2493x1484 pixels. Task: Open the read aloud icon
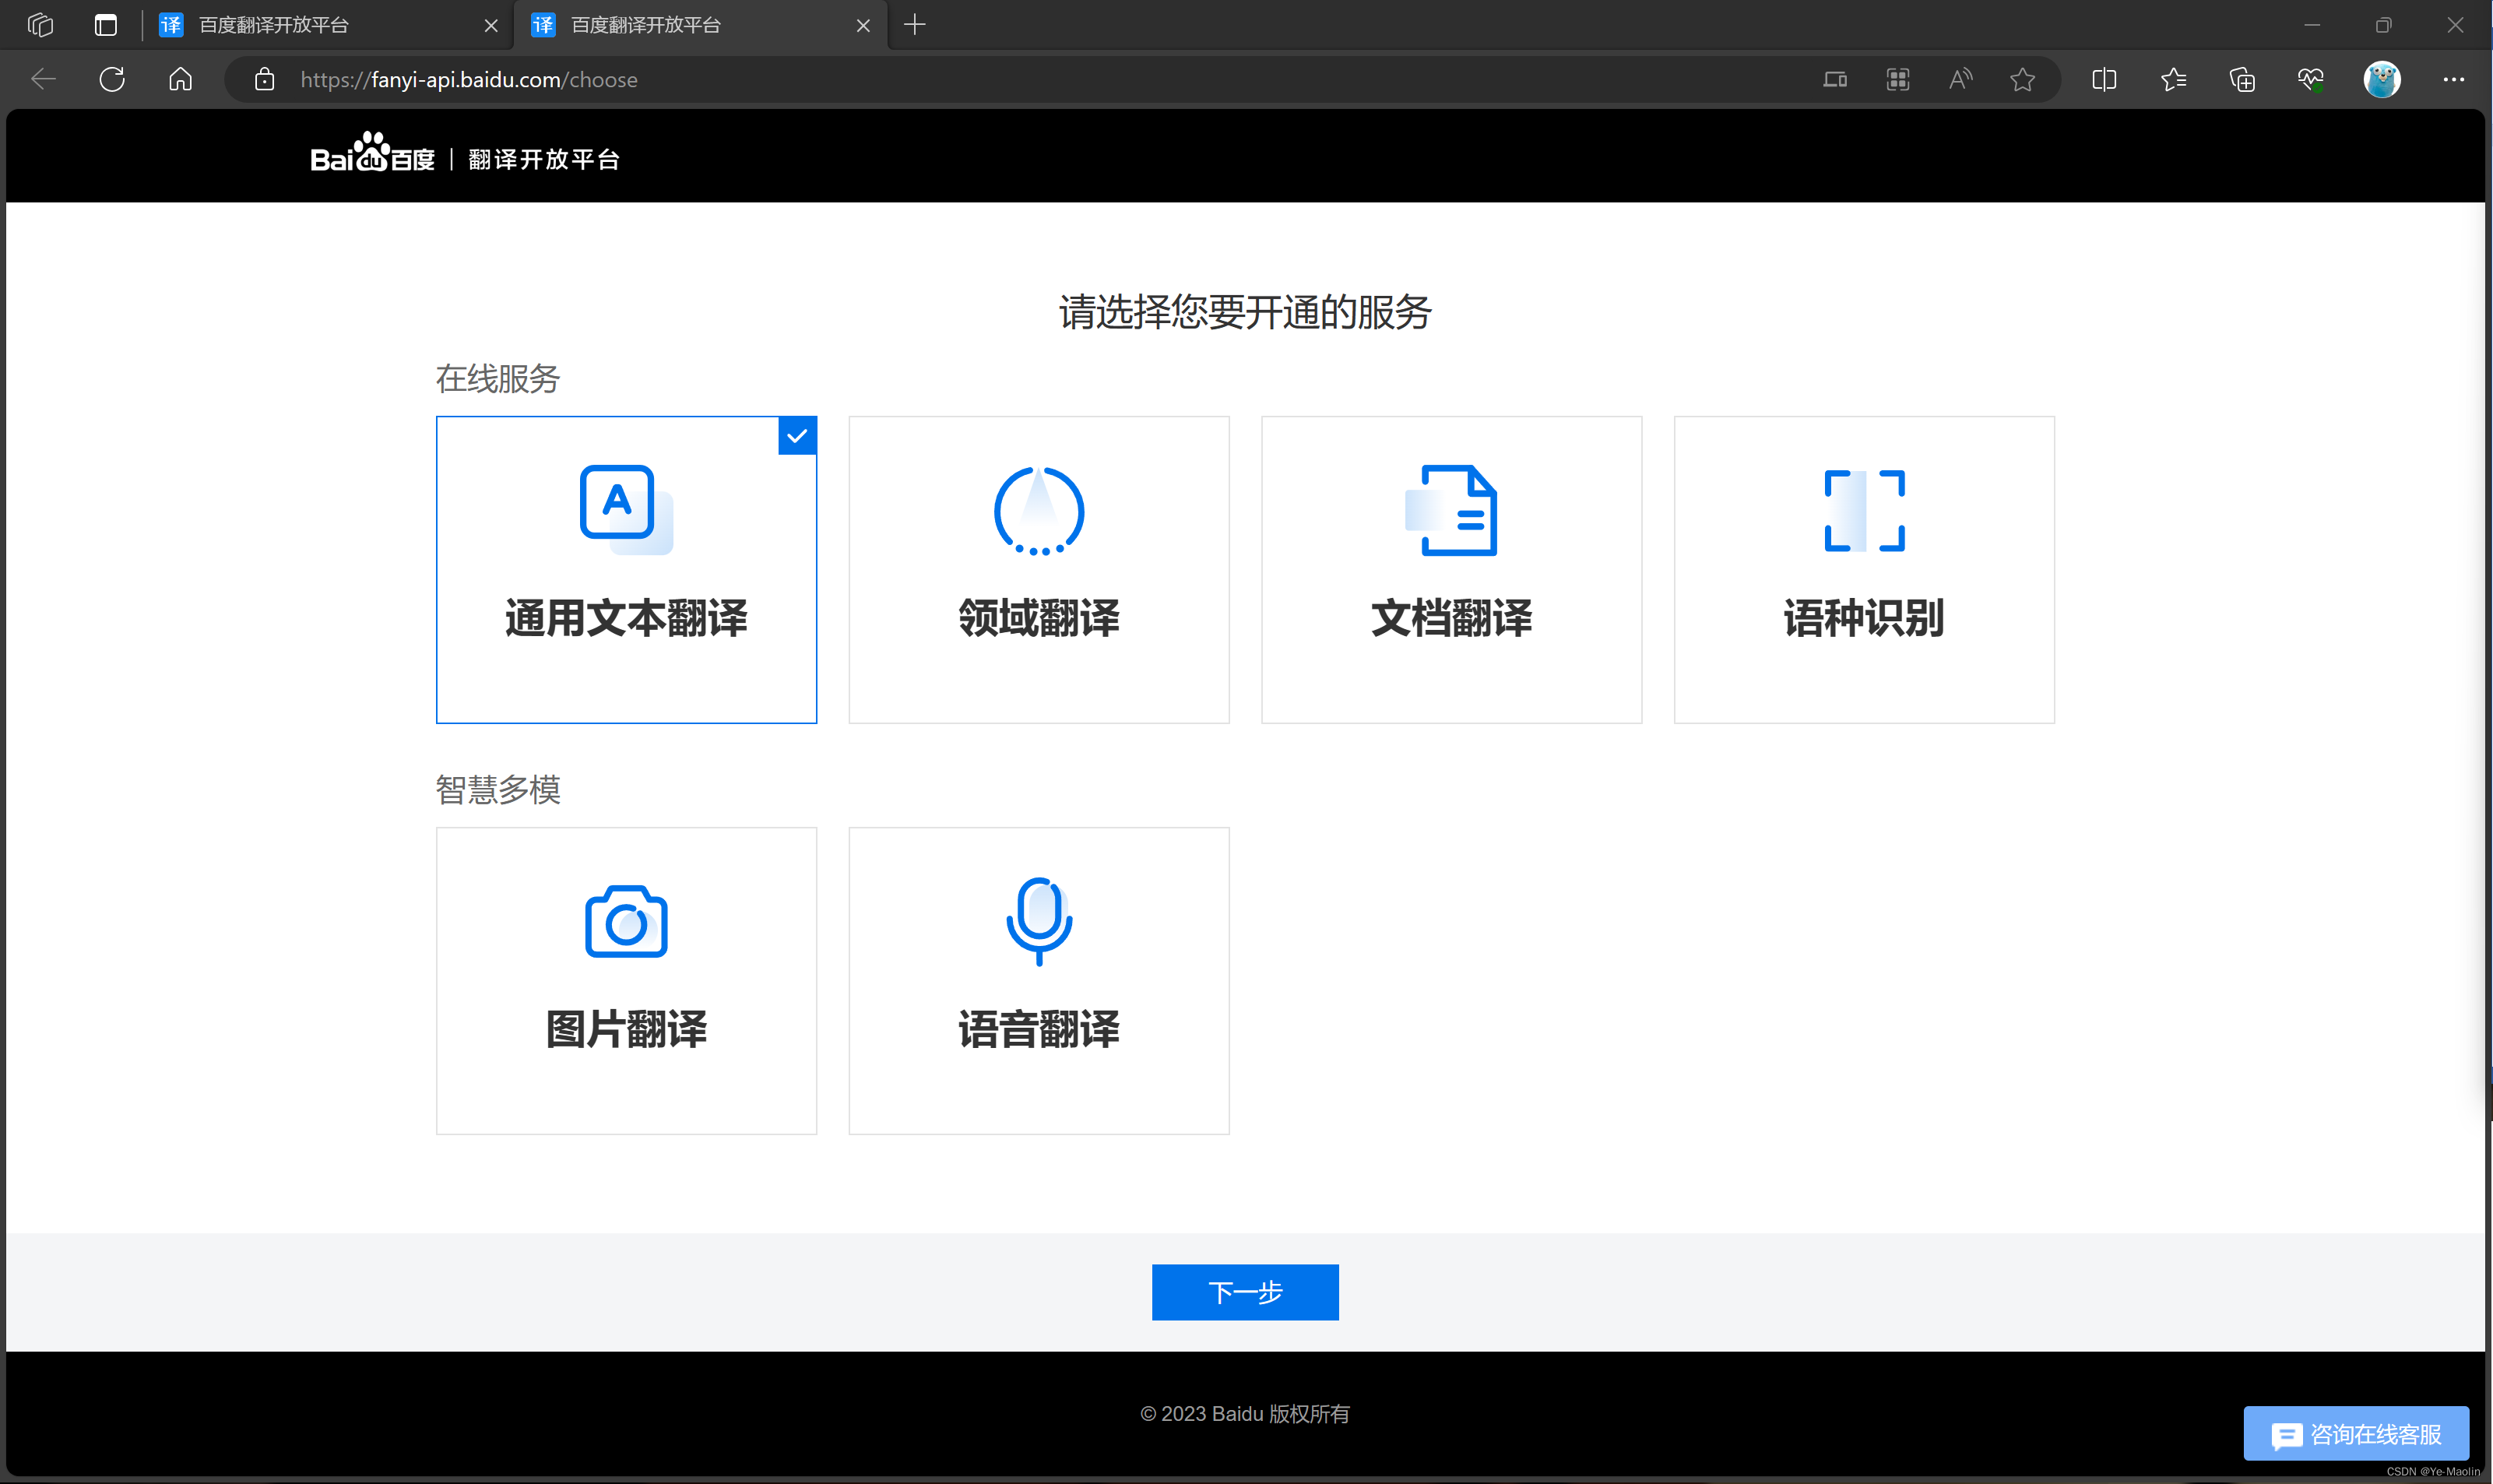pos(1960,79)
